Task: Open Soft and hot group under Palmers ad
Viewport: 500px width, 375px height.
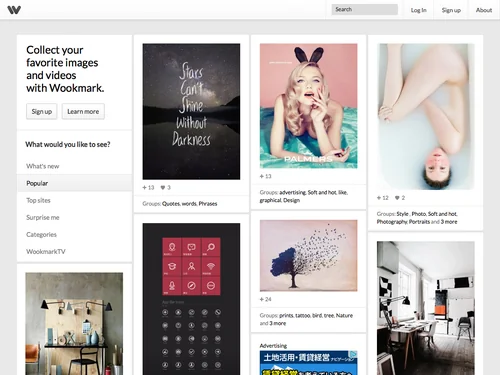Action: click(322, 192)
